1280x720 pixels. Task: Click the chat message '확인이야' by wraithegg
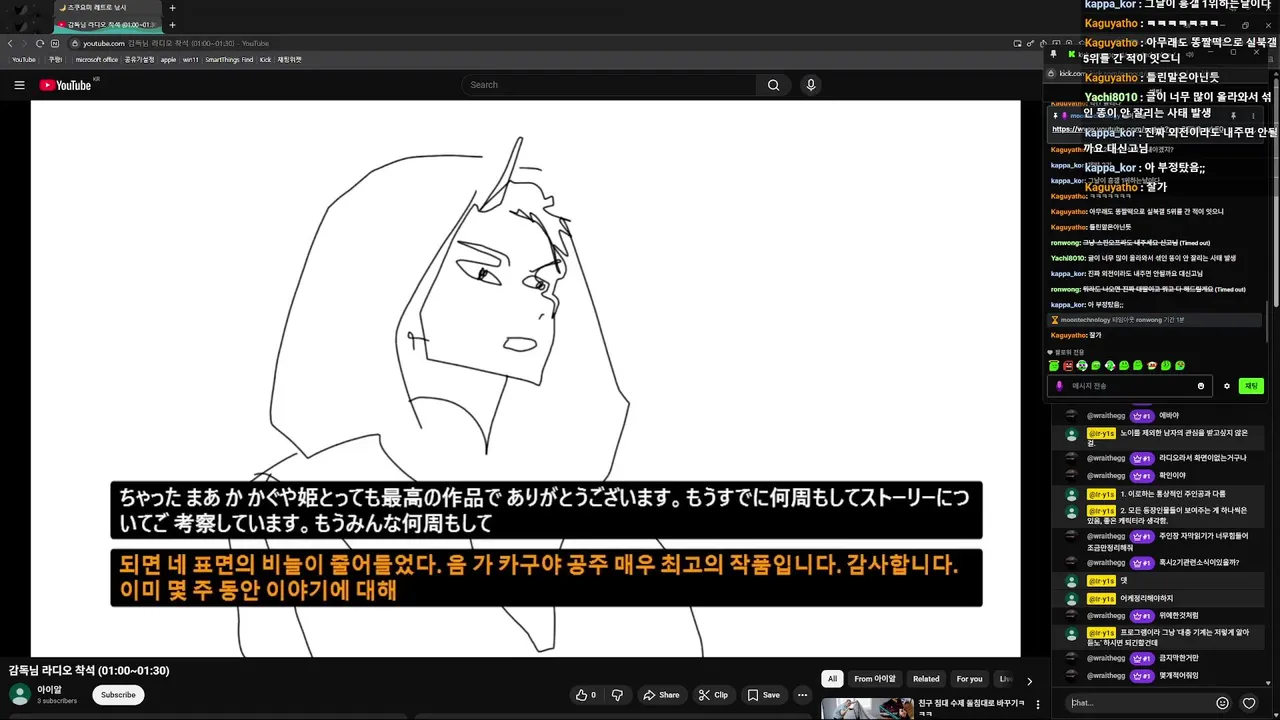(1172, 476)
